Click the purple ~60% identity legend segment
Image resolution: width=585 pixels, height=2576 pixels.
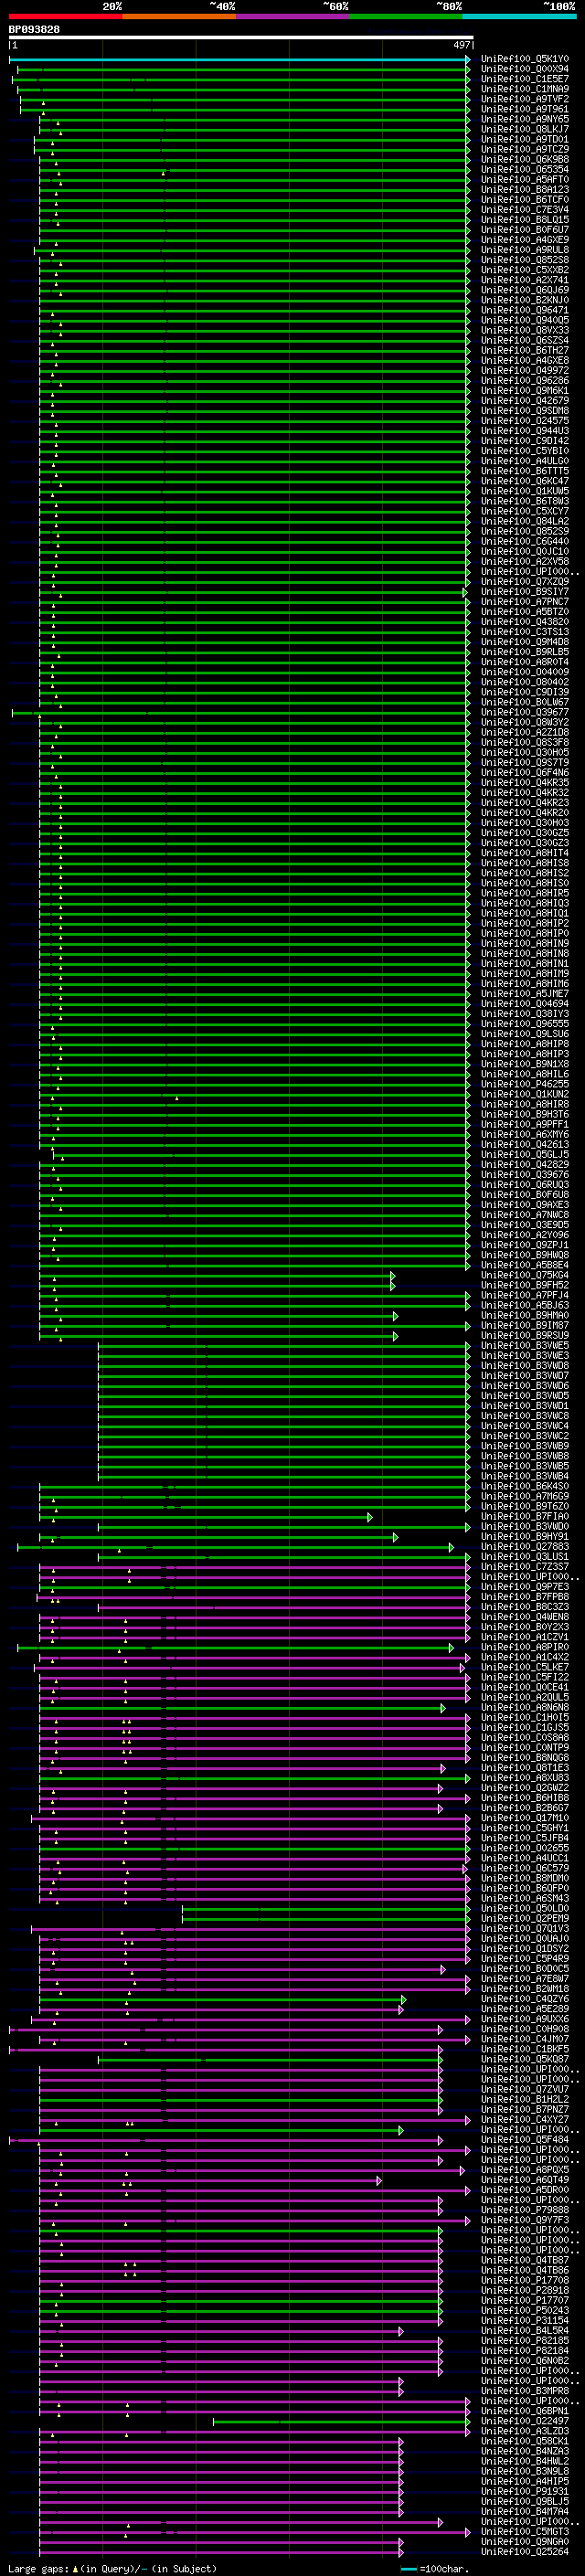click(292, 16)
